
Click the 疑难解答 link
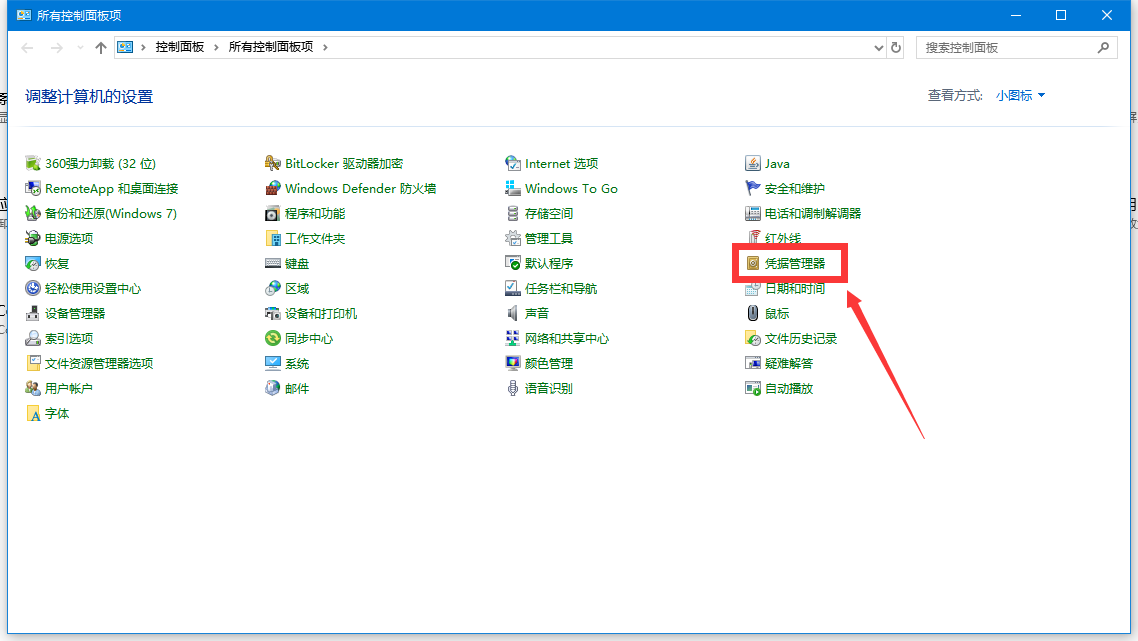[x=789, y=364]
